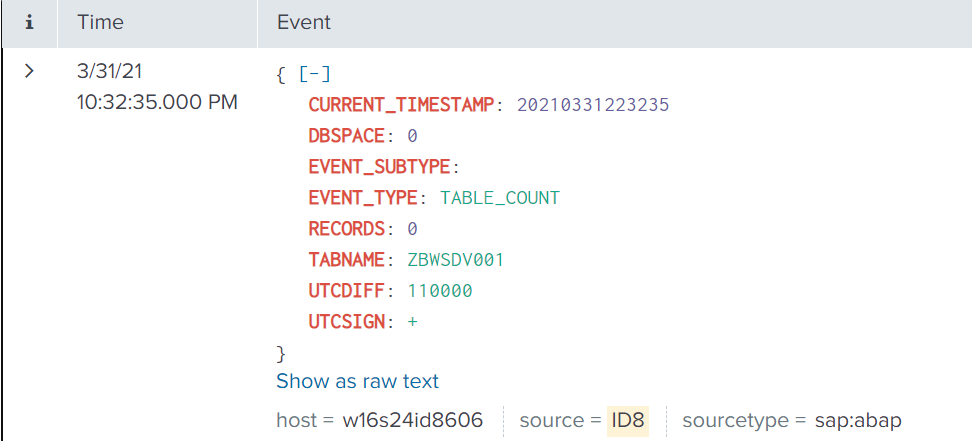Click the EVENT_SUBTYPE field name
This screenshot has height=441, width=972.
click(x=381, y=167)
